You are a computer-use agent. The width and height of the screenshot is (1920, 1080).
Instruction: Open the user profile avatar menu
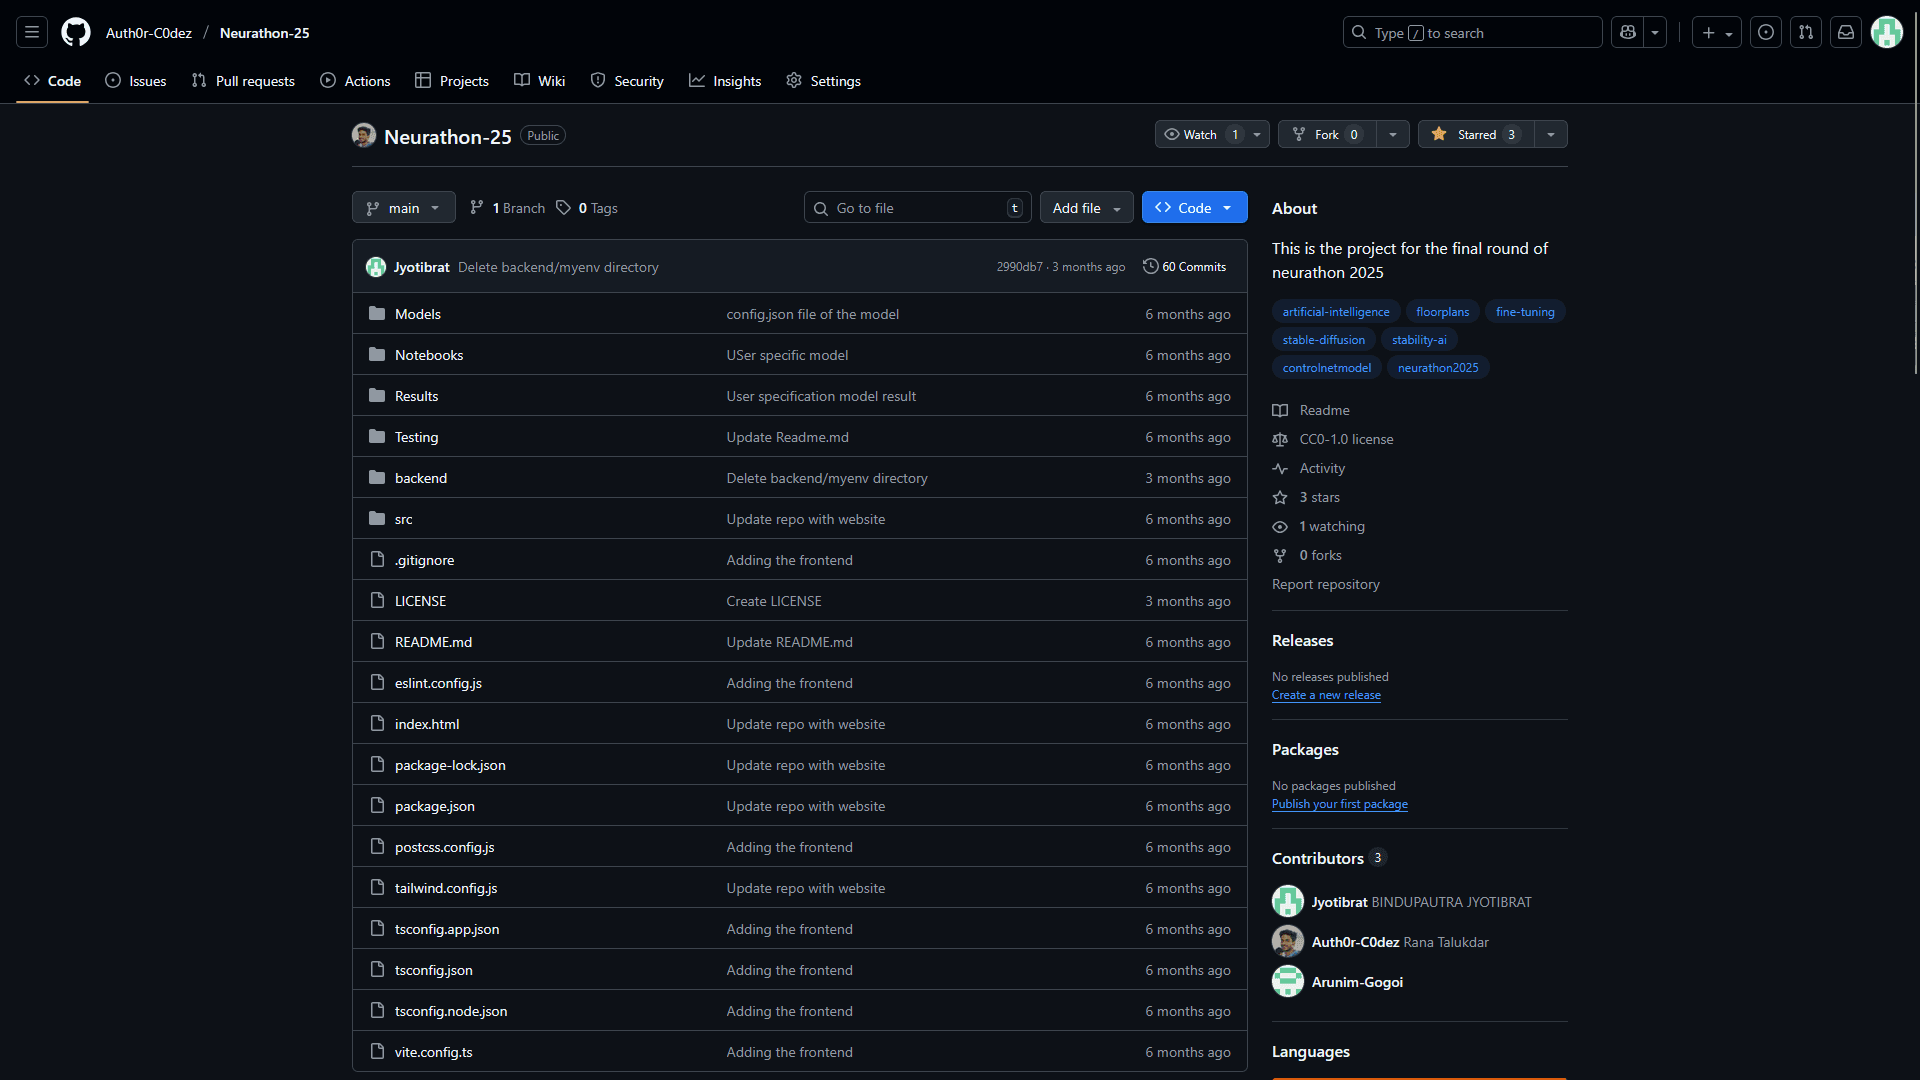coord(1887,33)
